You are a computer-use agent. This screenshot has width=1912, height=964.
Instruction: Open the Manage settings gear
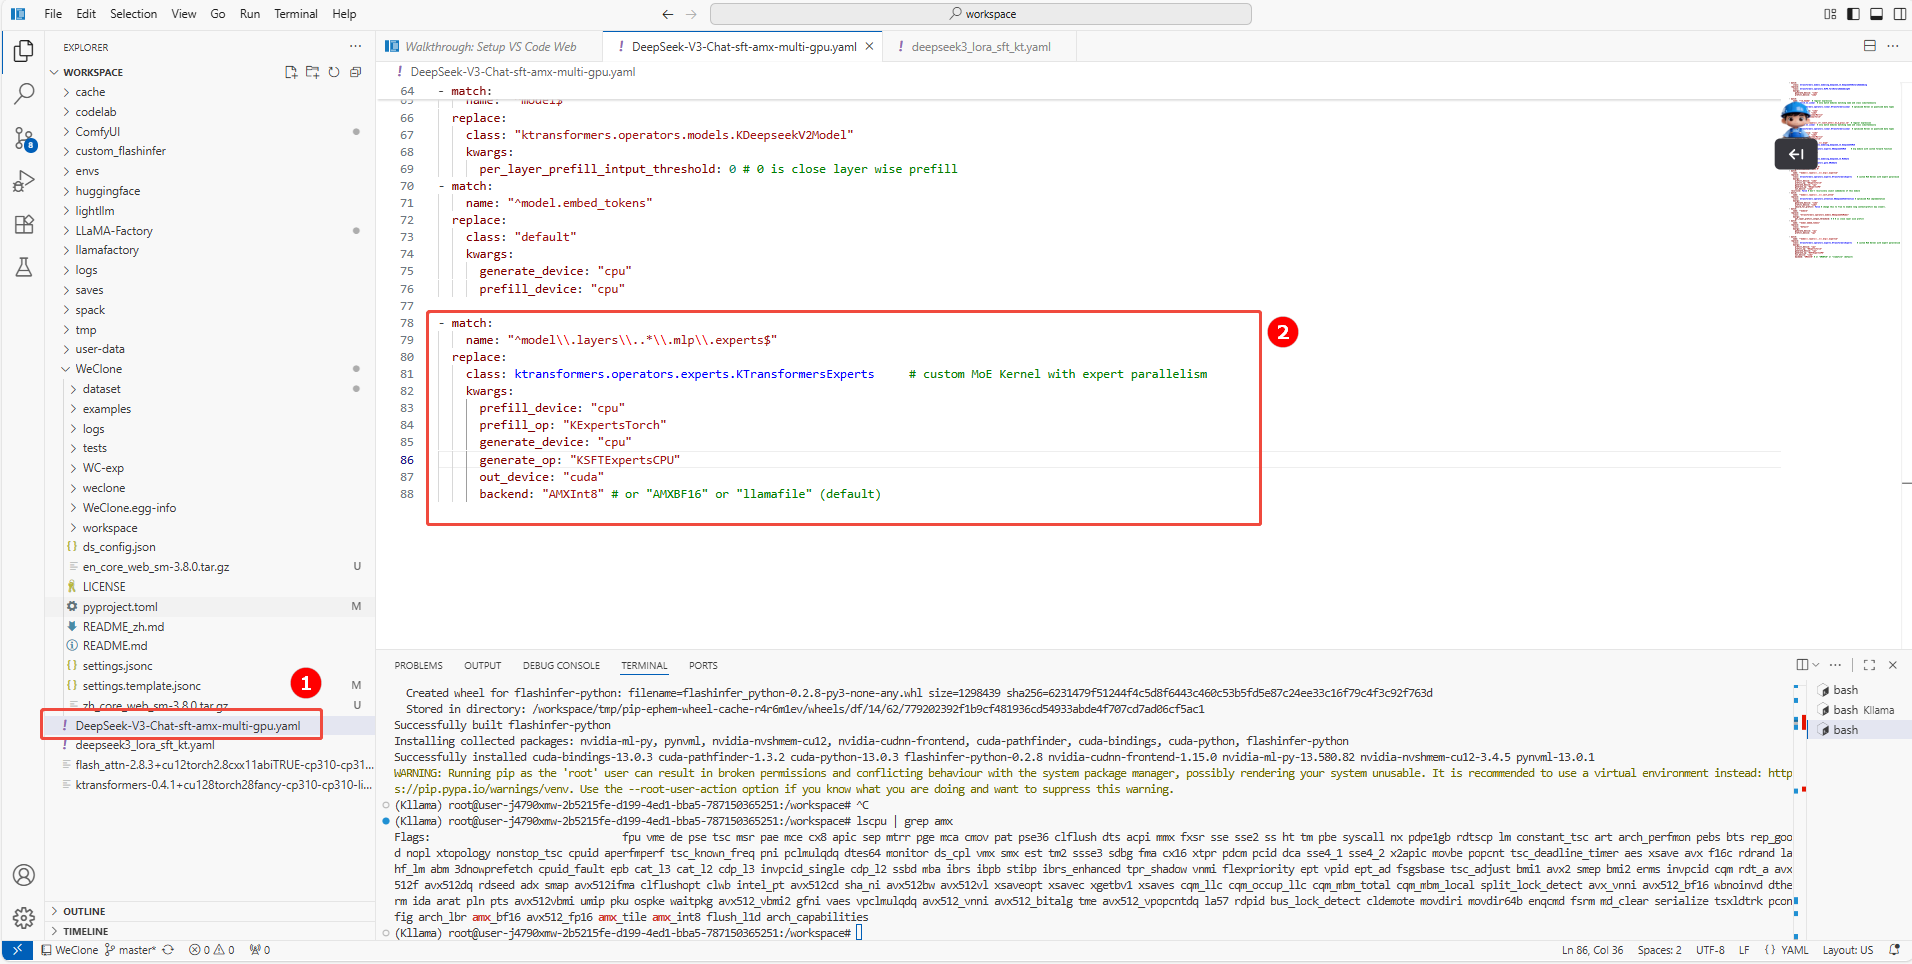[x=24, y=917]
